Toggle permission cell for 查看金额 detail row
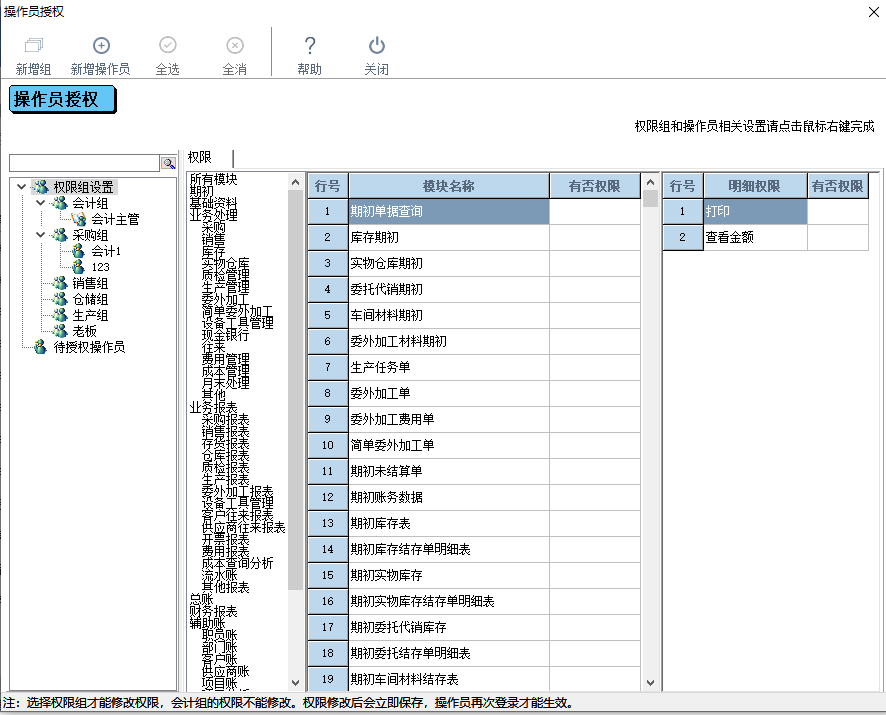This screenshot has height=715, width=886. point(837,238)
